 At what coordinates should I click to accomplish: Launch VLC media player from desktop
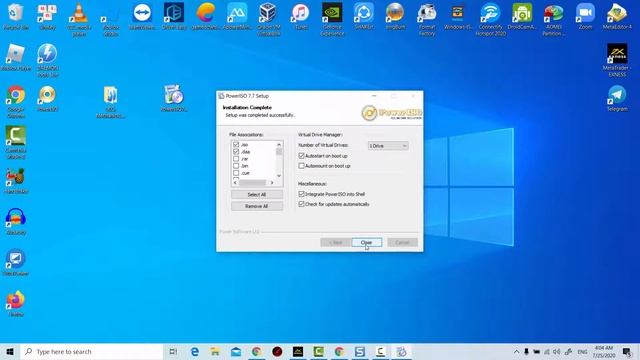point(79,19)
